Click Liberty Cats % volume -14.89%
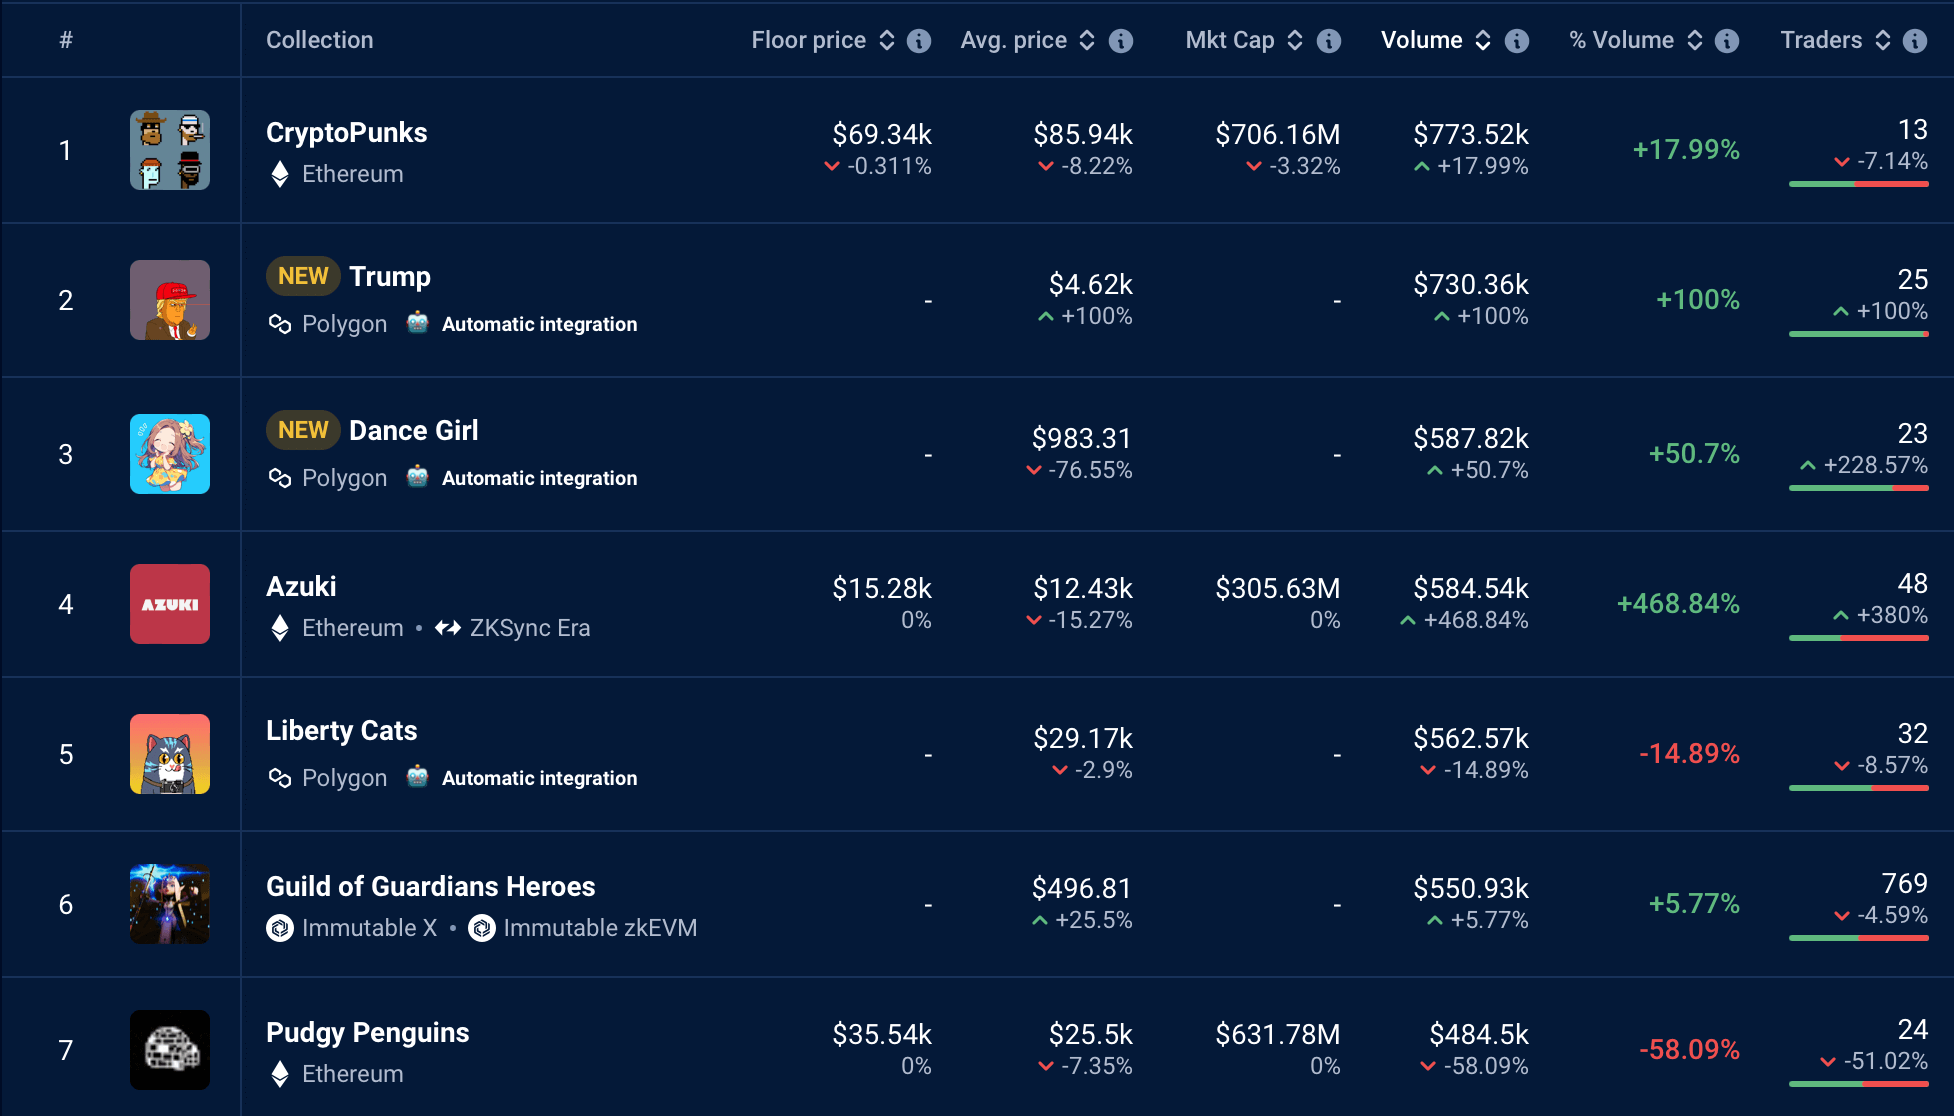Screen dimensions: 1954x1116 pos(1690,754)
